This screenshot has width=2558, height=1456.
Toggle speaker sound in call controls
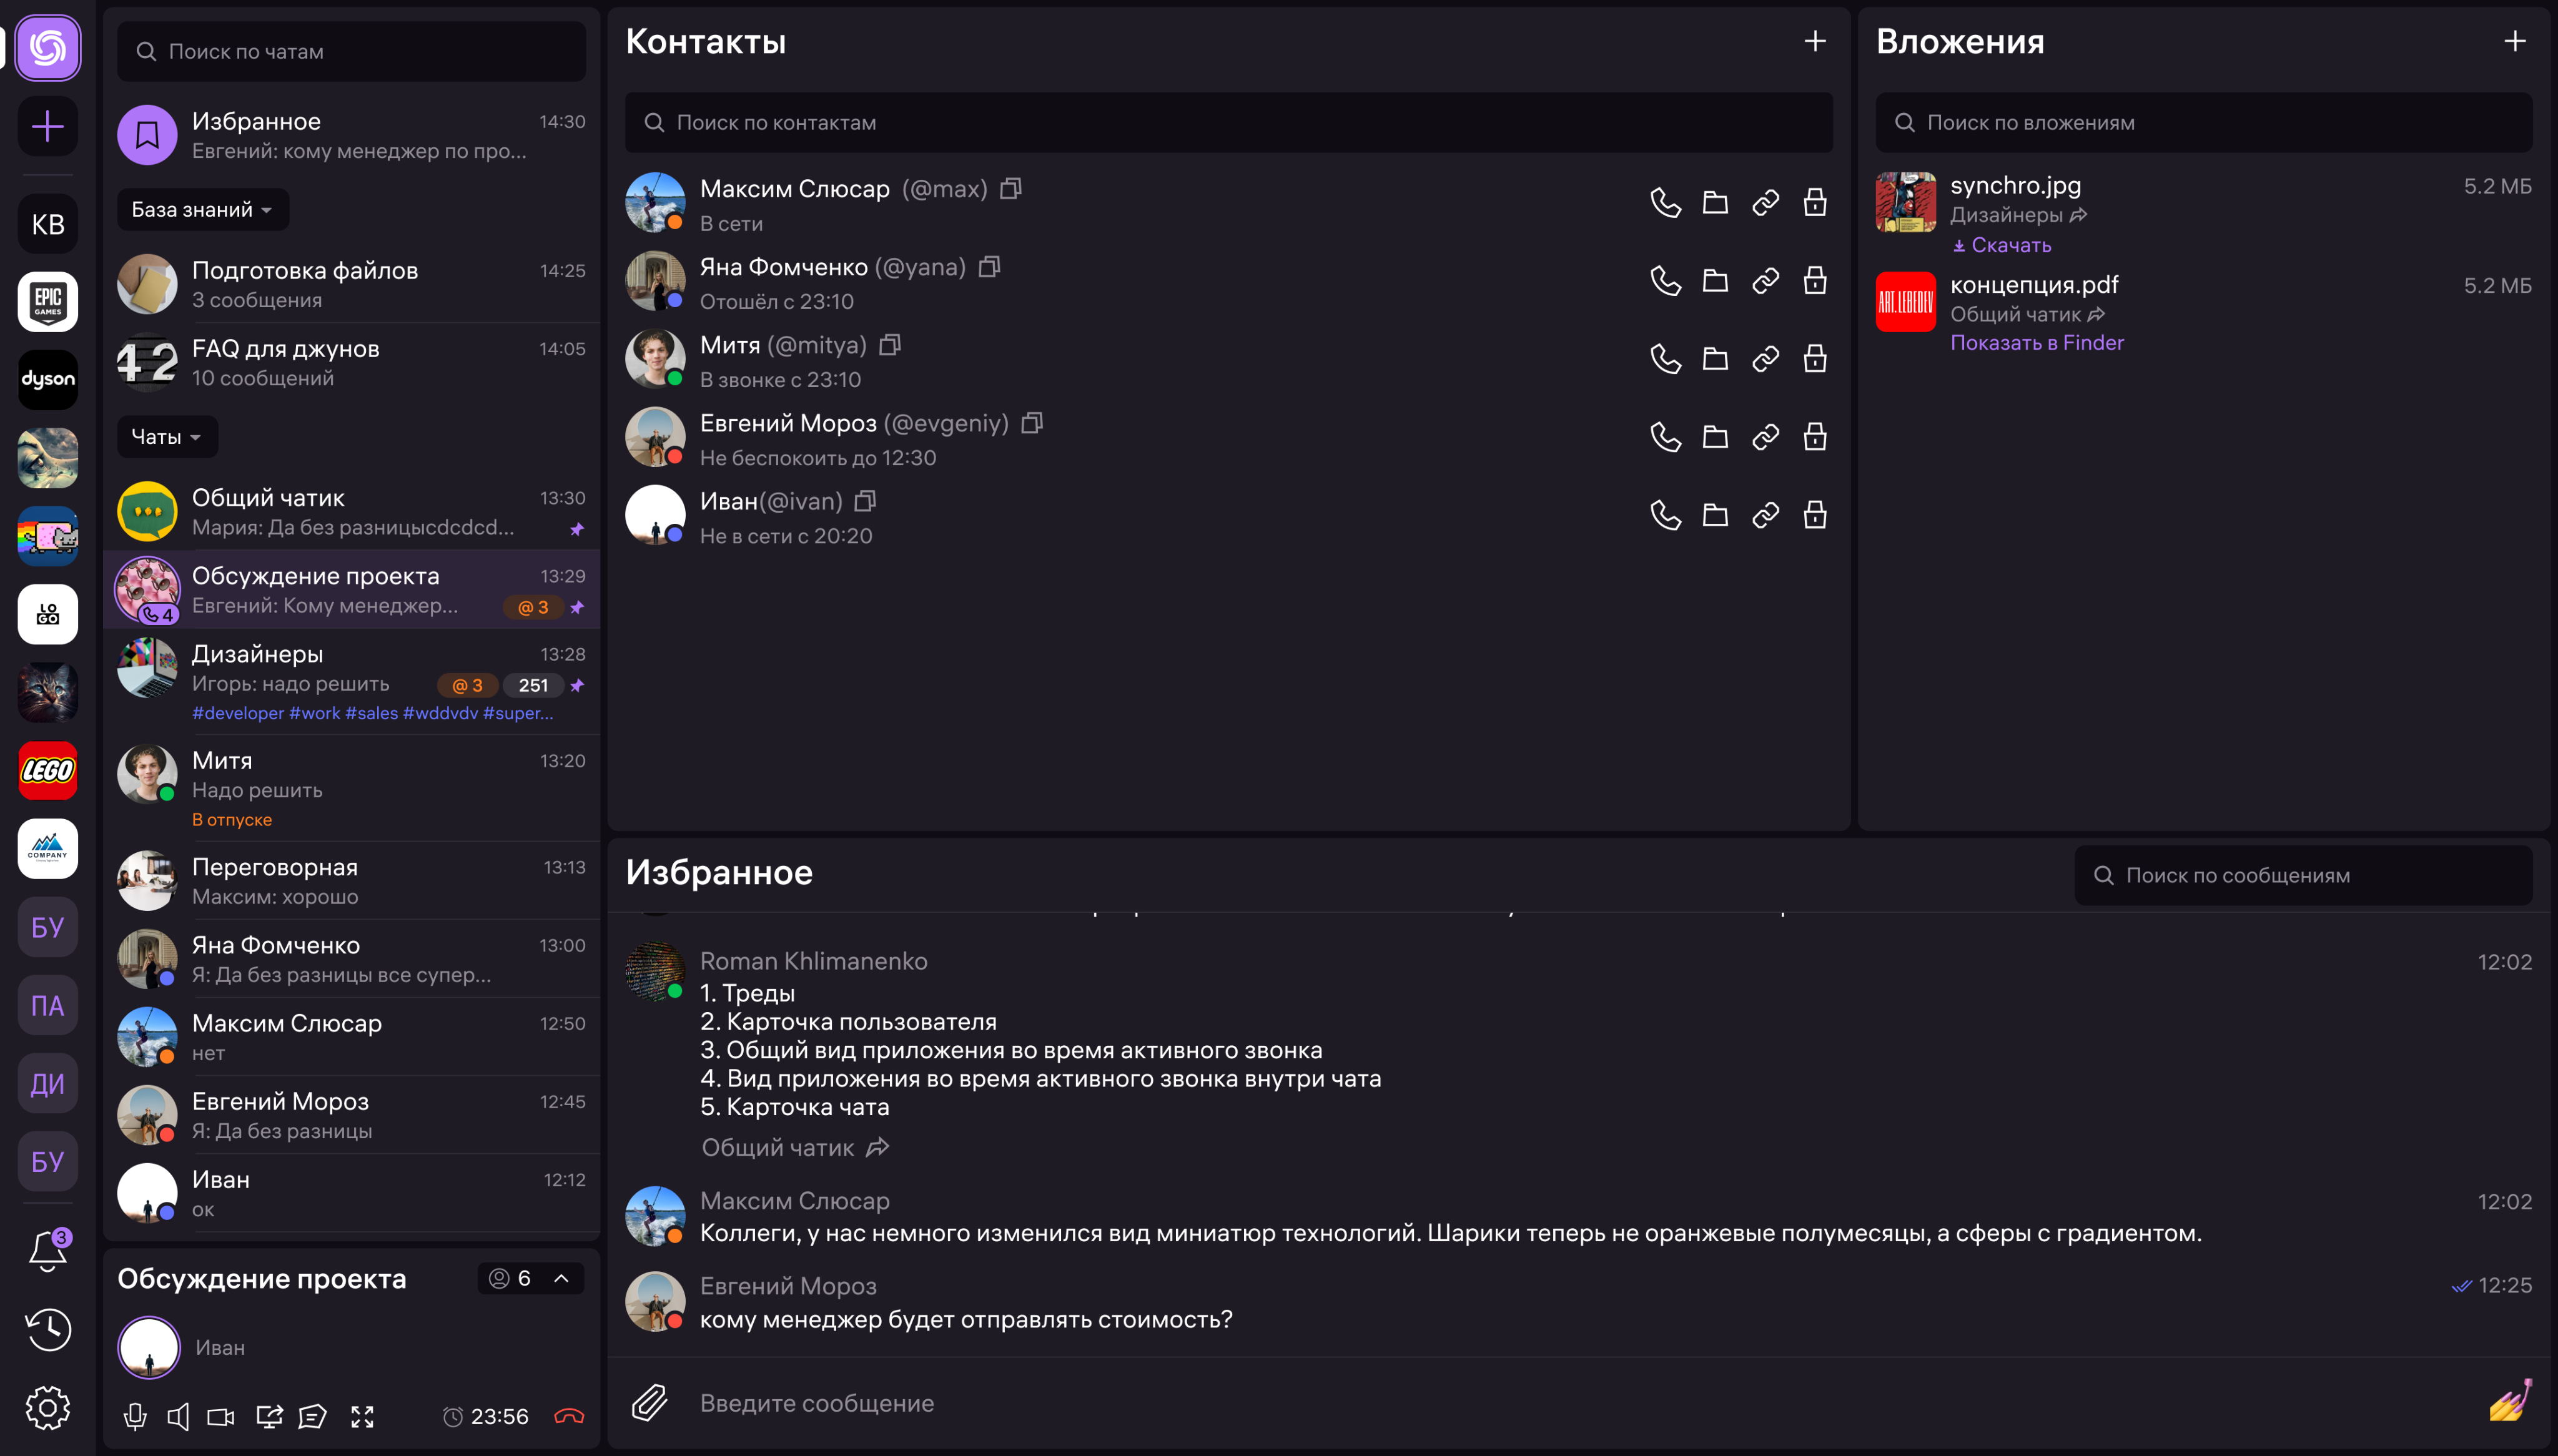pyautogui.click(x=178, y=1416)
